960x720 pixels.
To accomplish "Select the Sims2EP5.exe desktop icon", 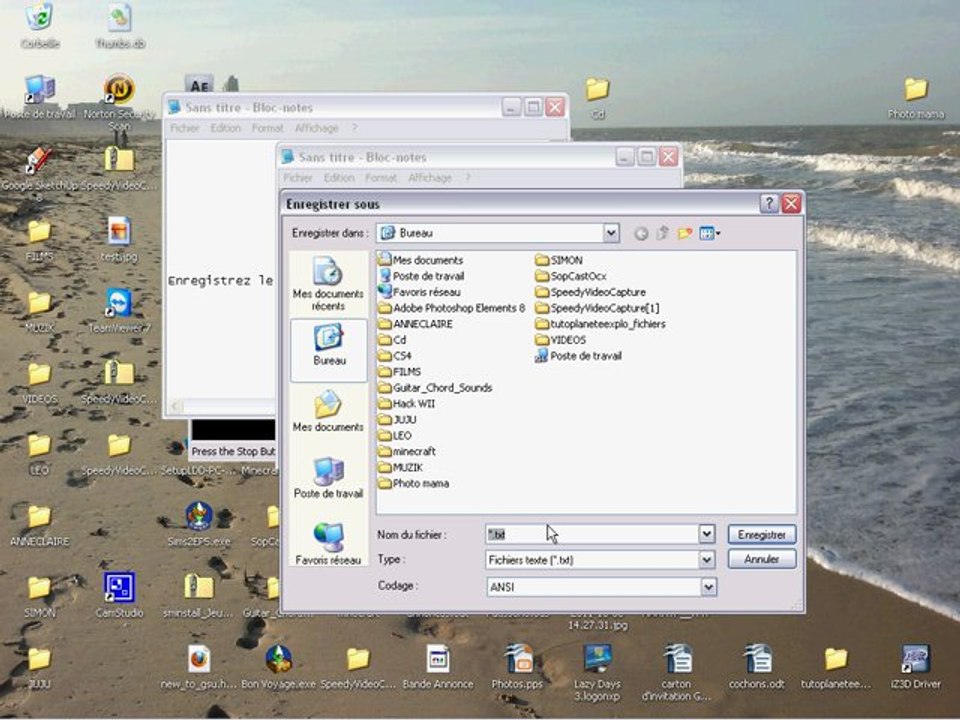I will point(199,523).
